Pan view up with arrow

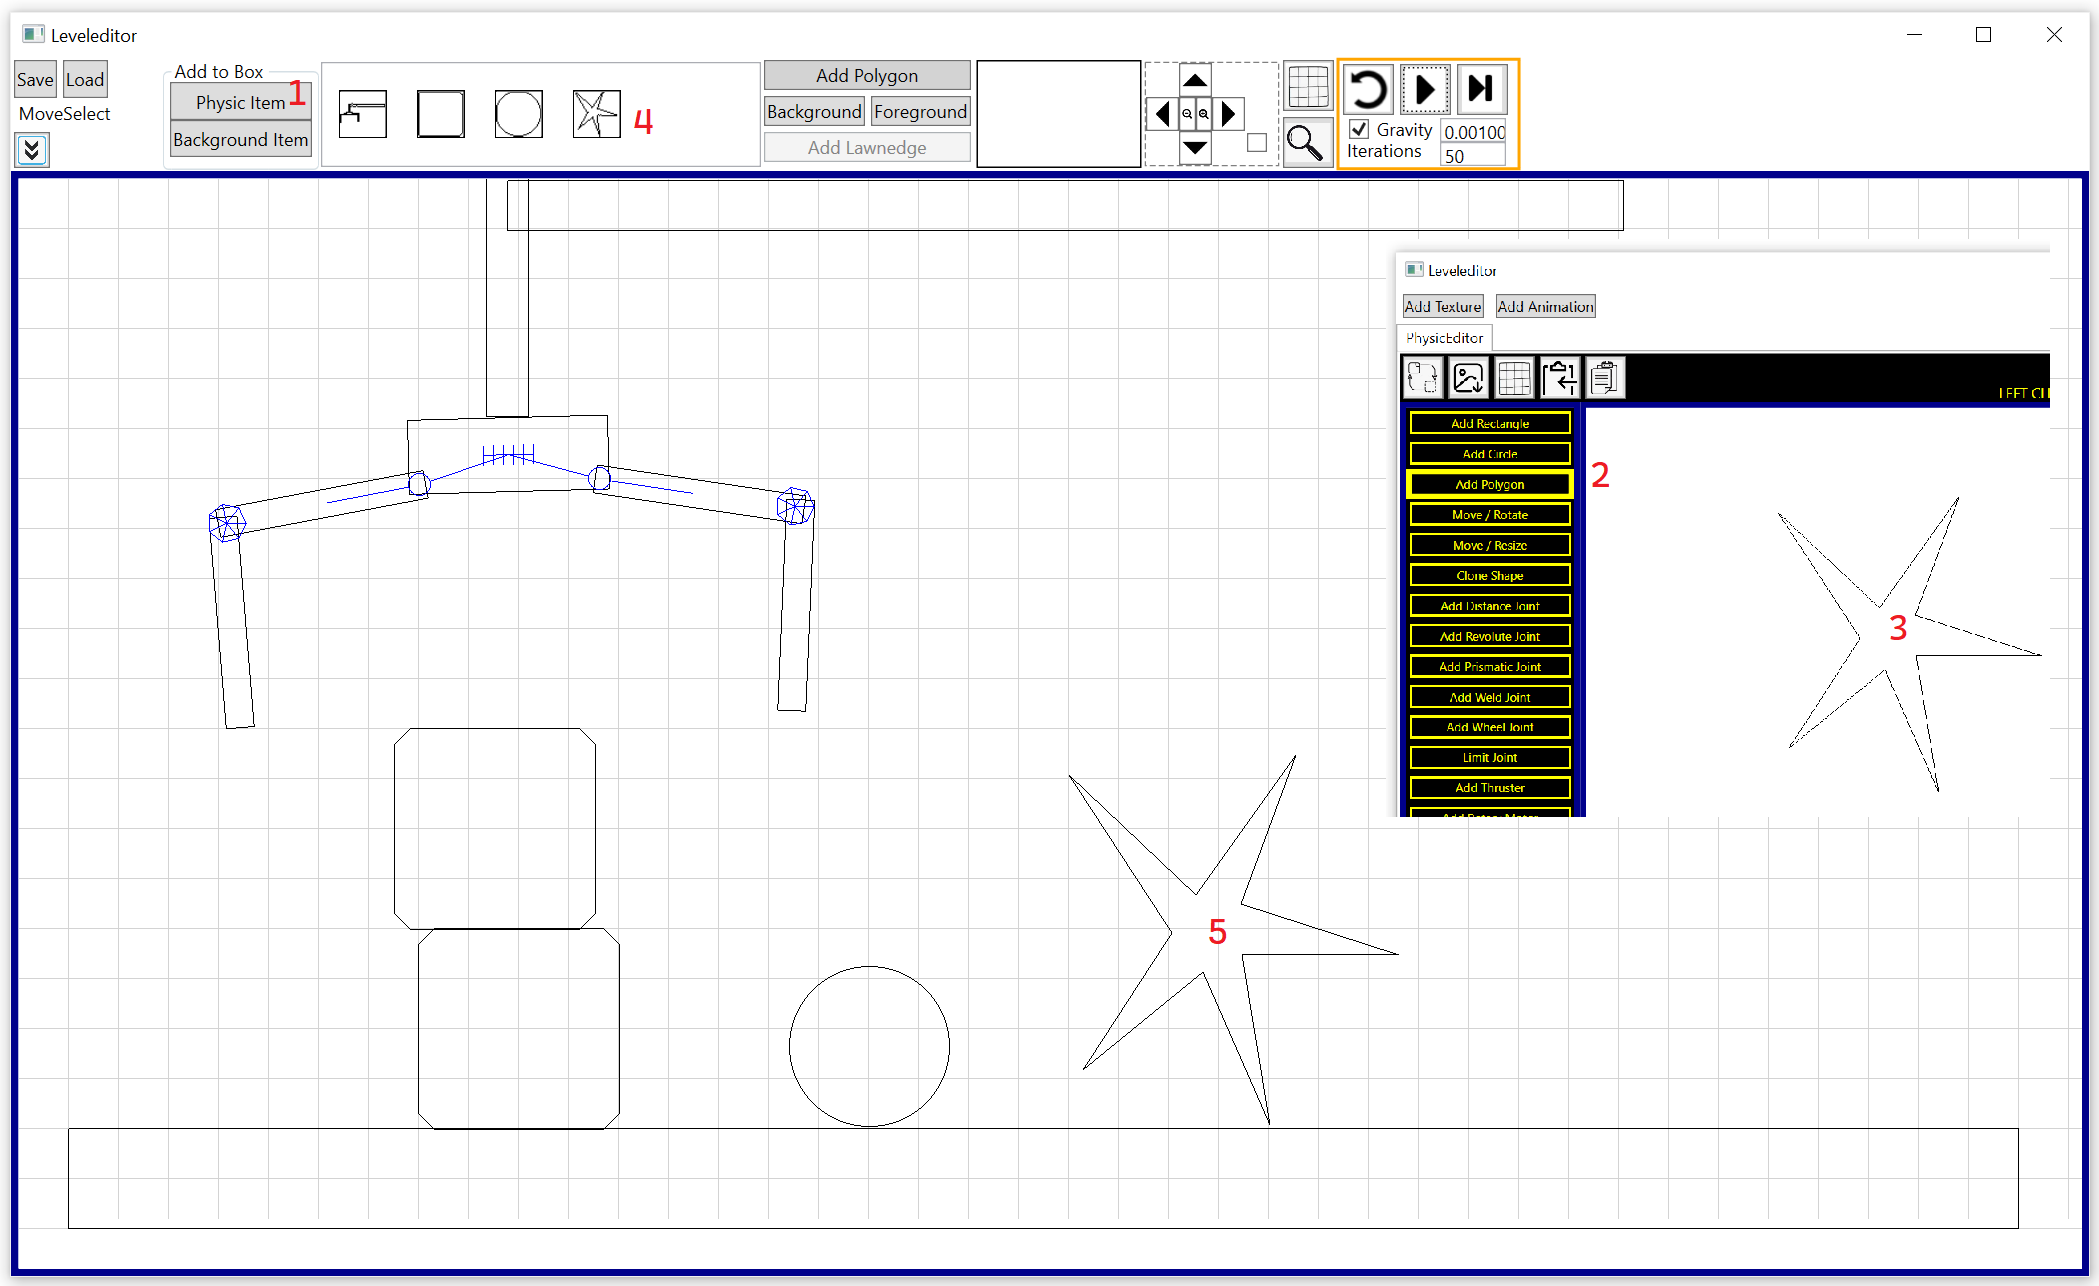tap(1195, 80)
